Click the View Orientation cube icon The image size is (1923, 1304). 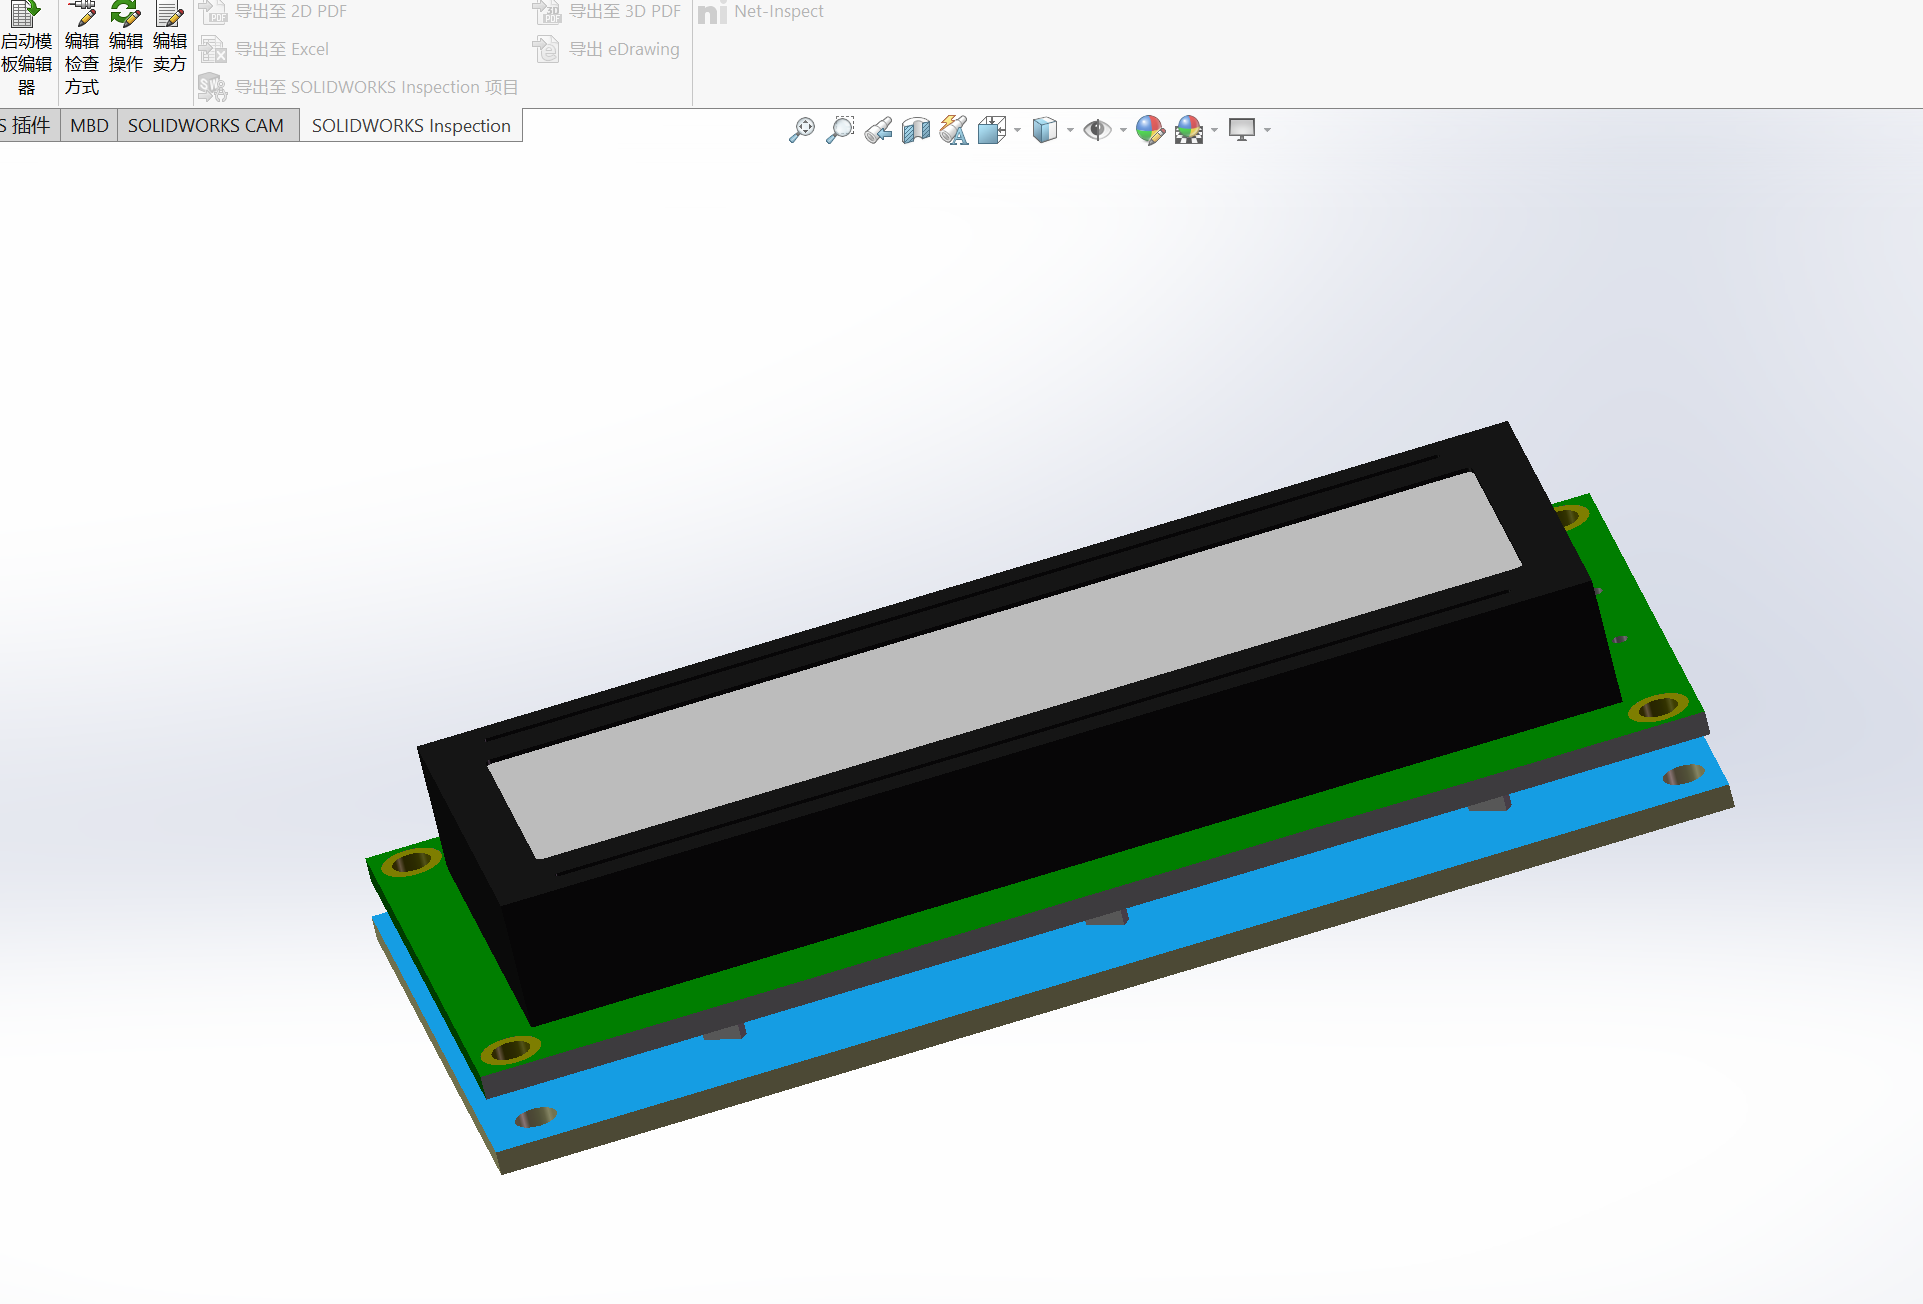point(992,130)
